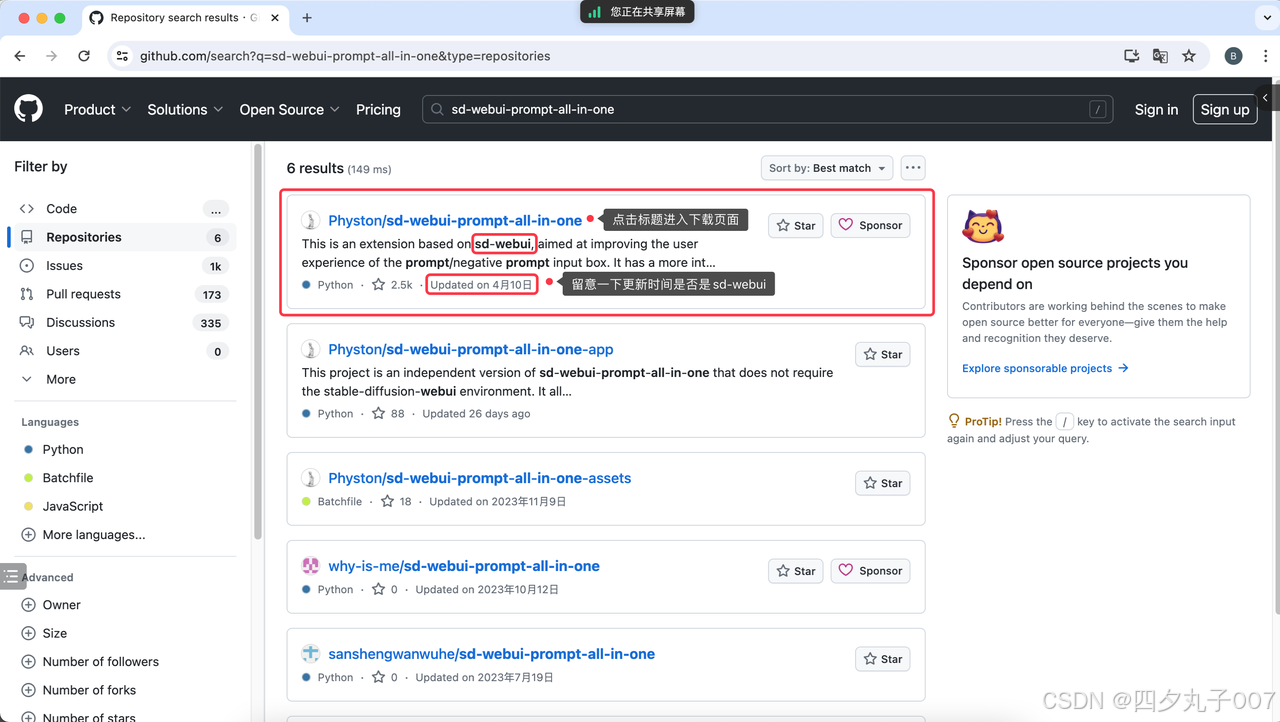Open Physton/sd-webui-prompt-all-in-one-app repository
This screenshot has width=1280, height=722.
tap(471, 349)
